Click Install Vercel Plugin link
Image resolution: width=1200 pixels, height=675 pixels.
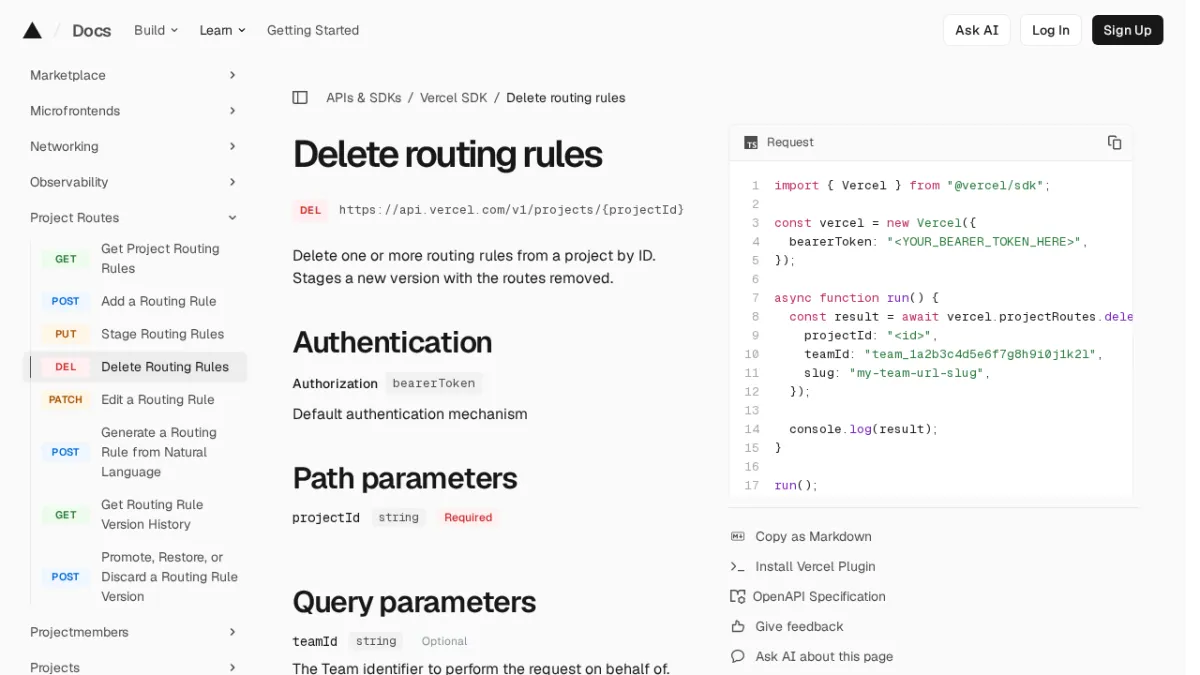click(815, 567)
